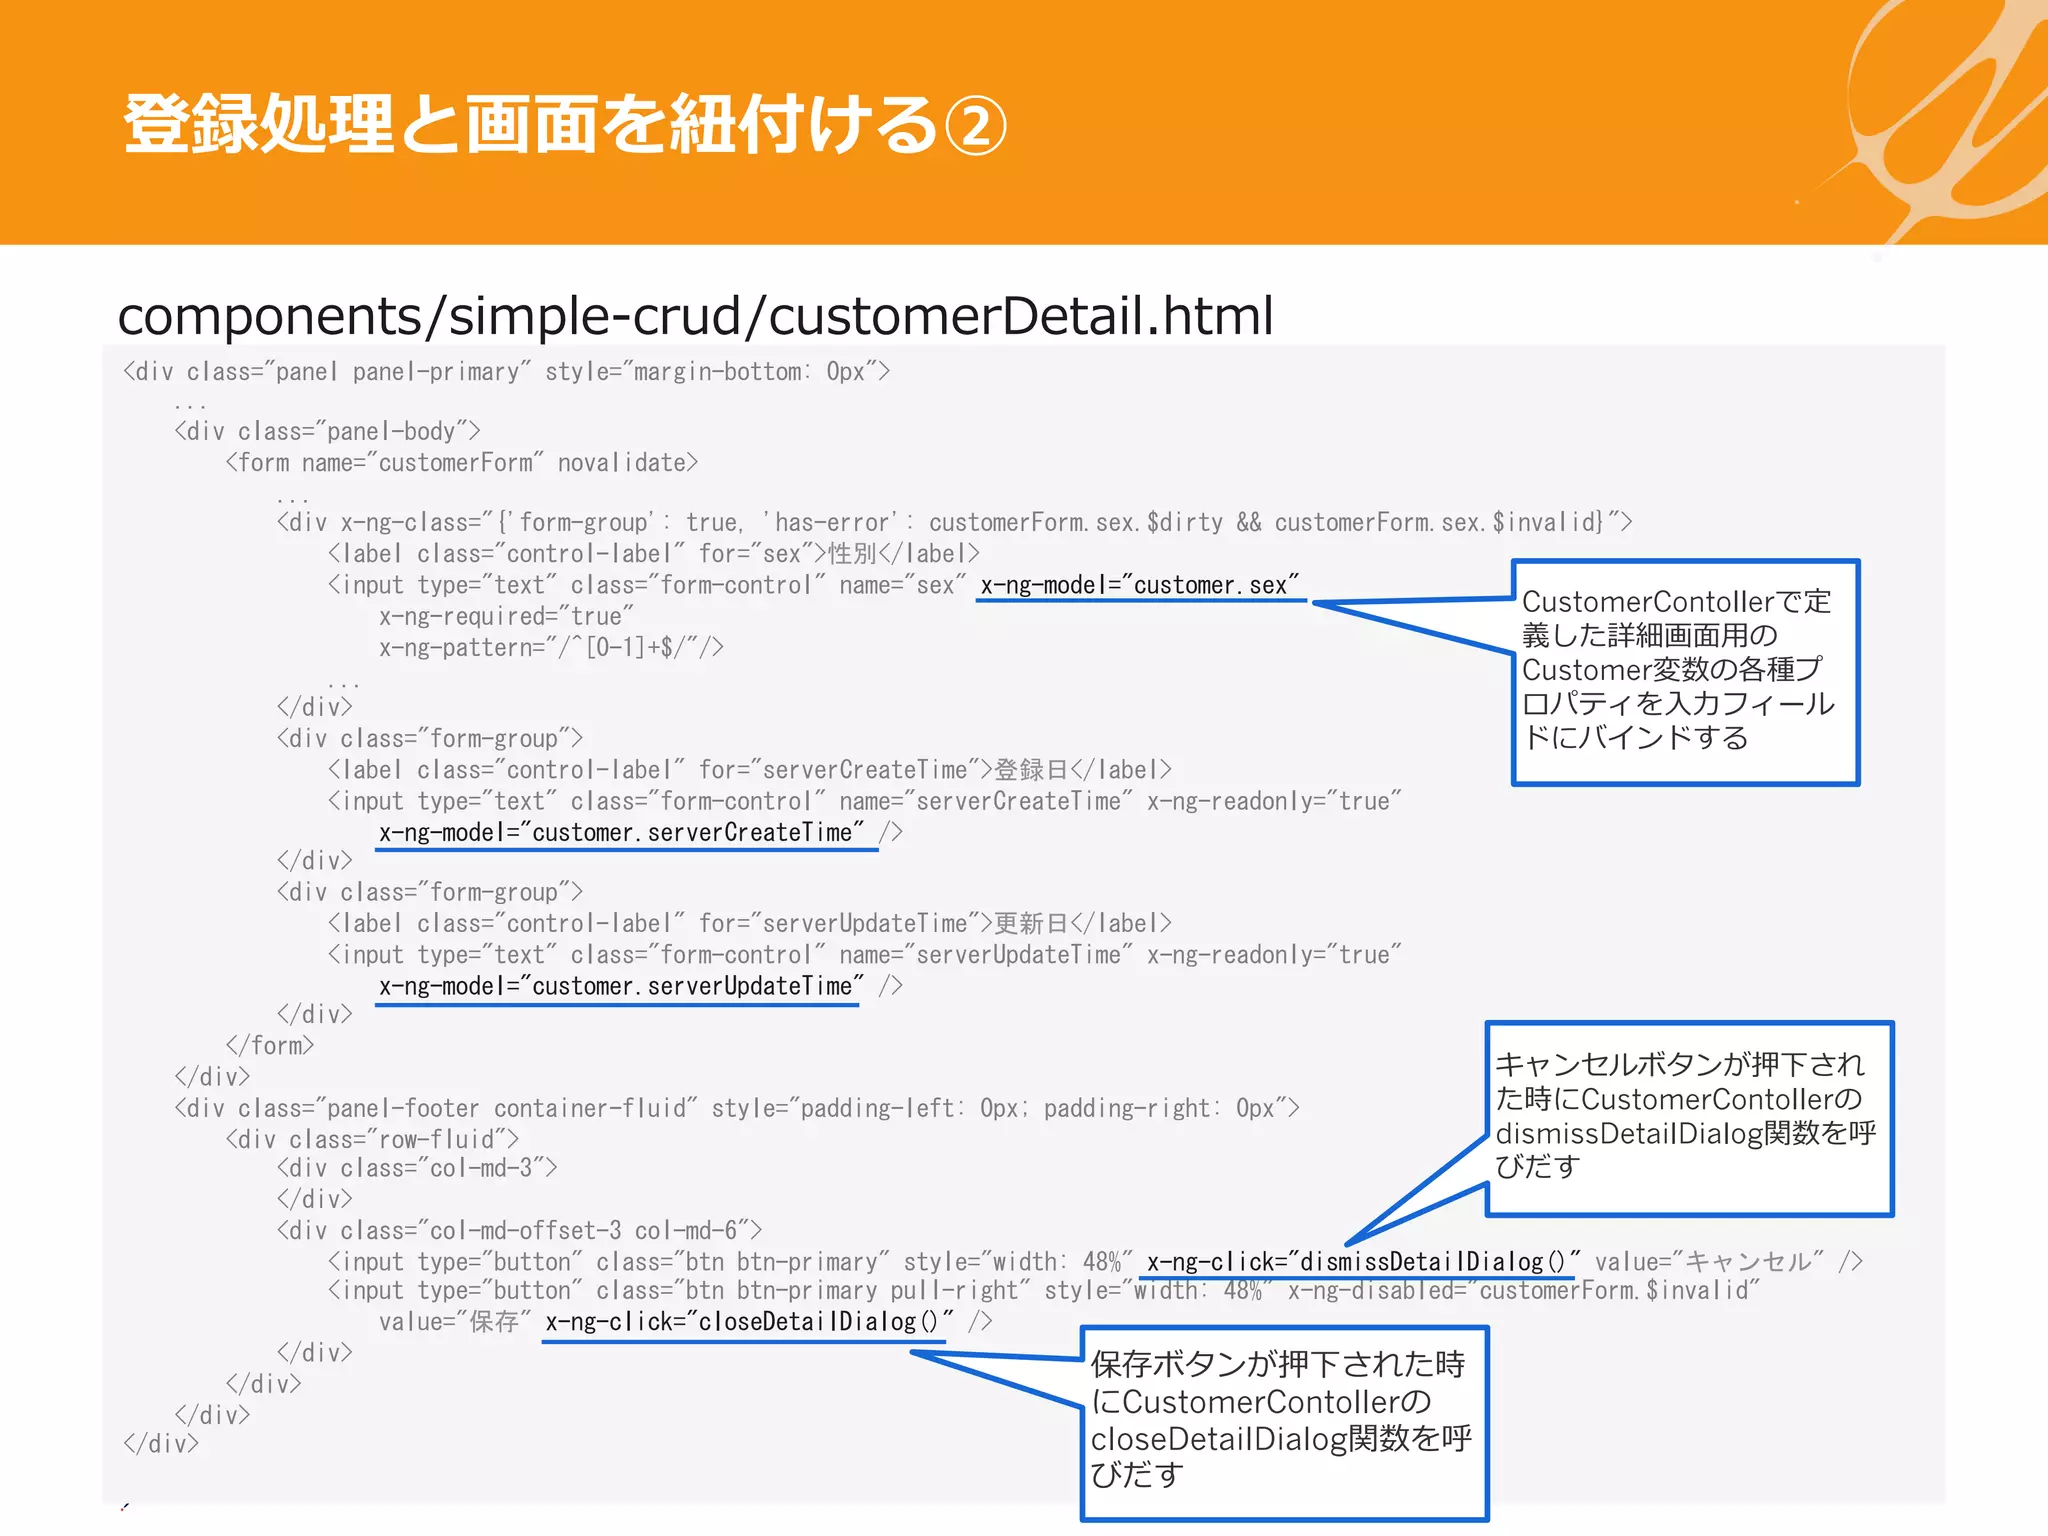Screen dimensions: 2048x1536
Task: Click the panel-footer container-fluid div line
Action: 736,1109
